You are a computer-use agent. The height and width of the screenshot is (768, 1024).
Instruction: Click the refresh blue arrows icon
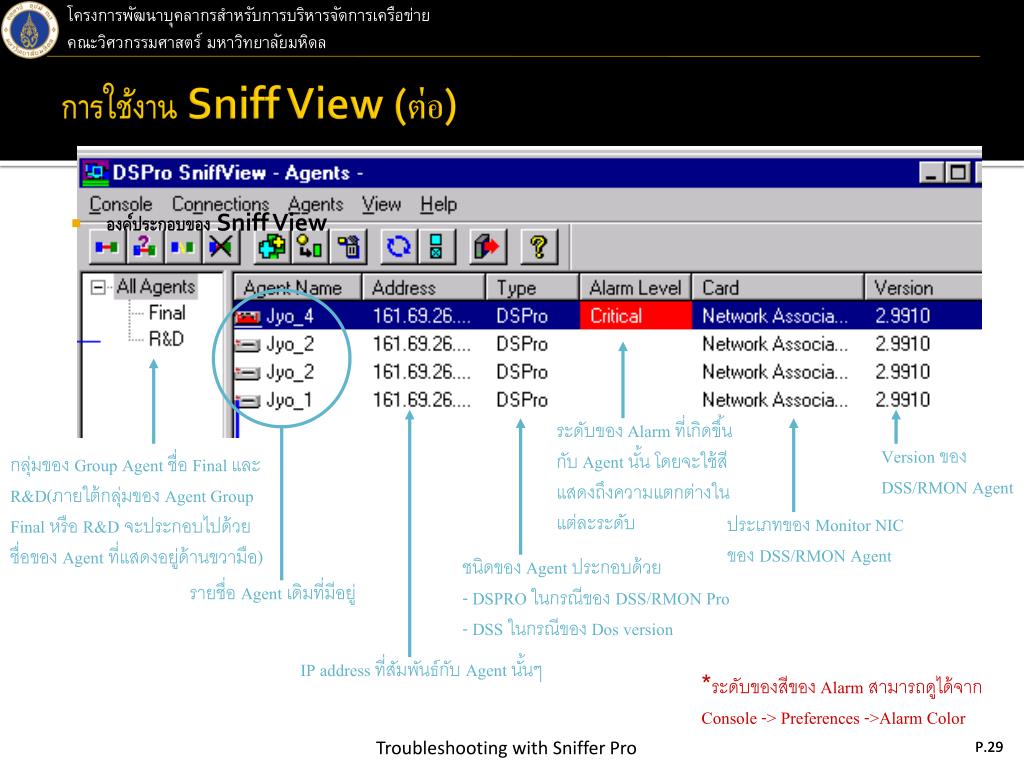pyautogui.click(x=398, y=247)
